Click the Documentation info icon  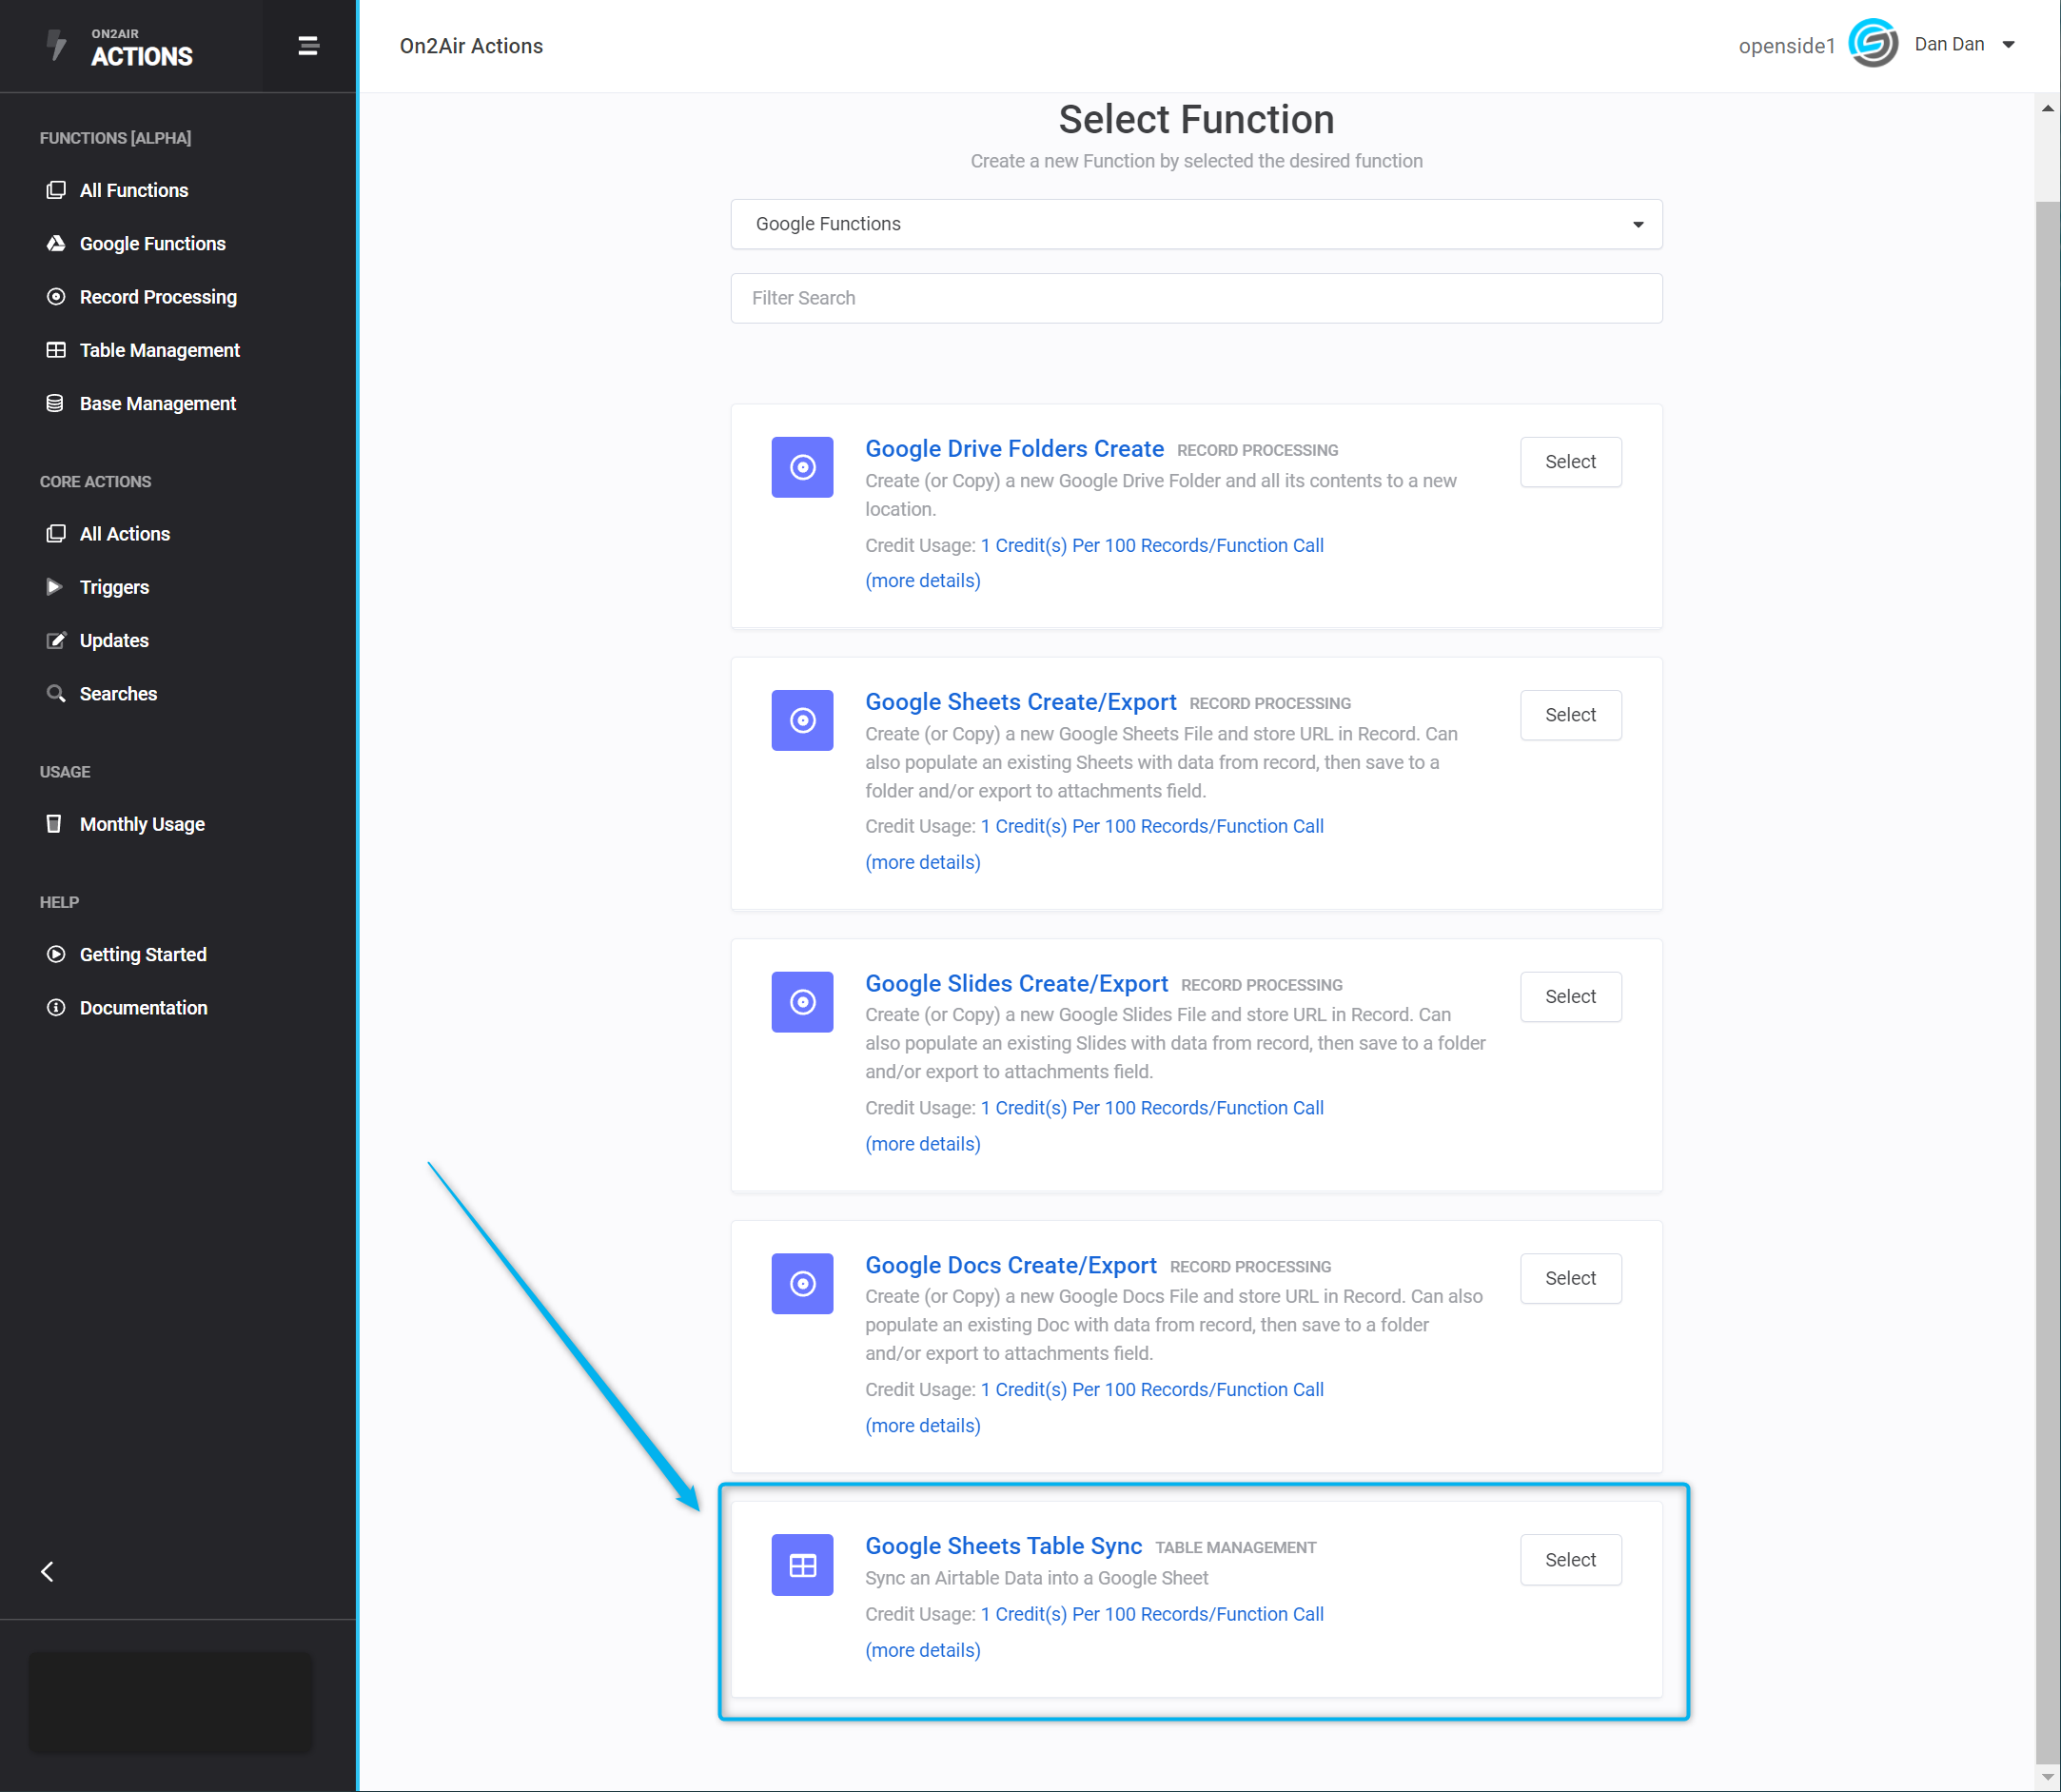56,1007
